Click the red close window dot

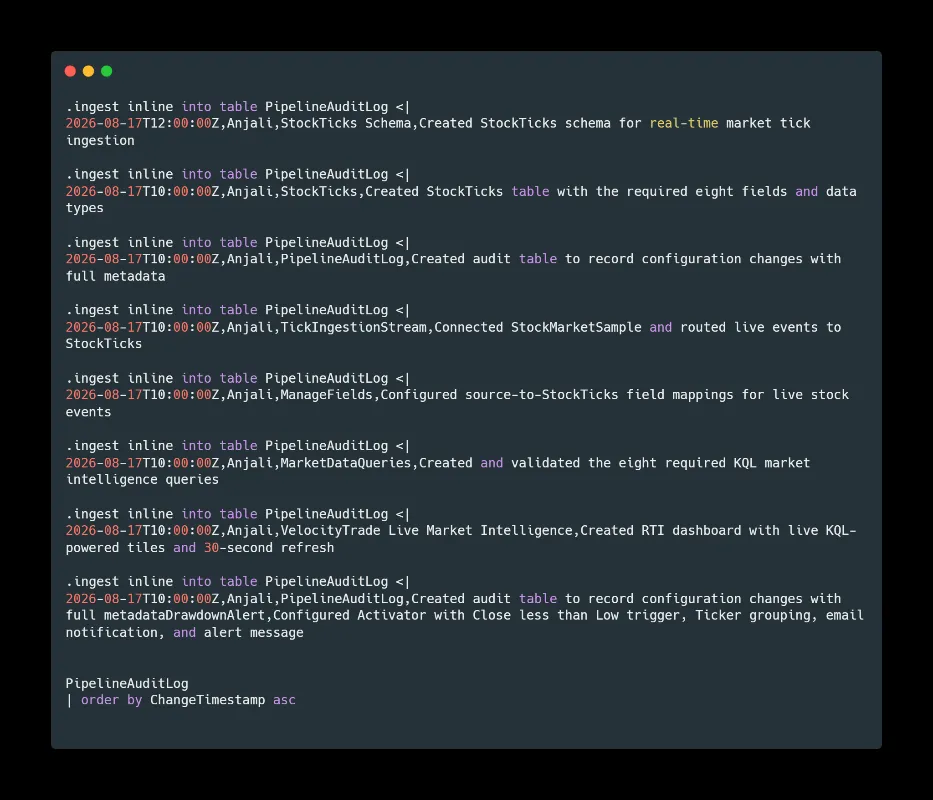pos(70,71)
